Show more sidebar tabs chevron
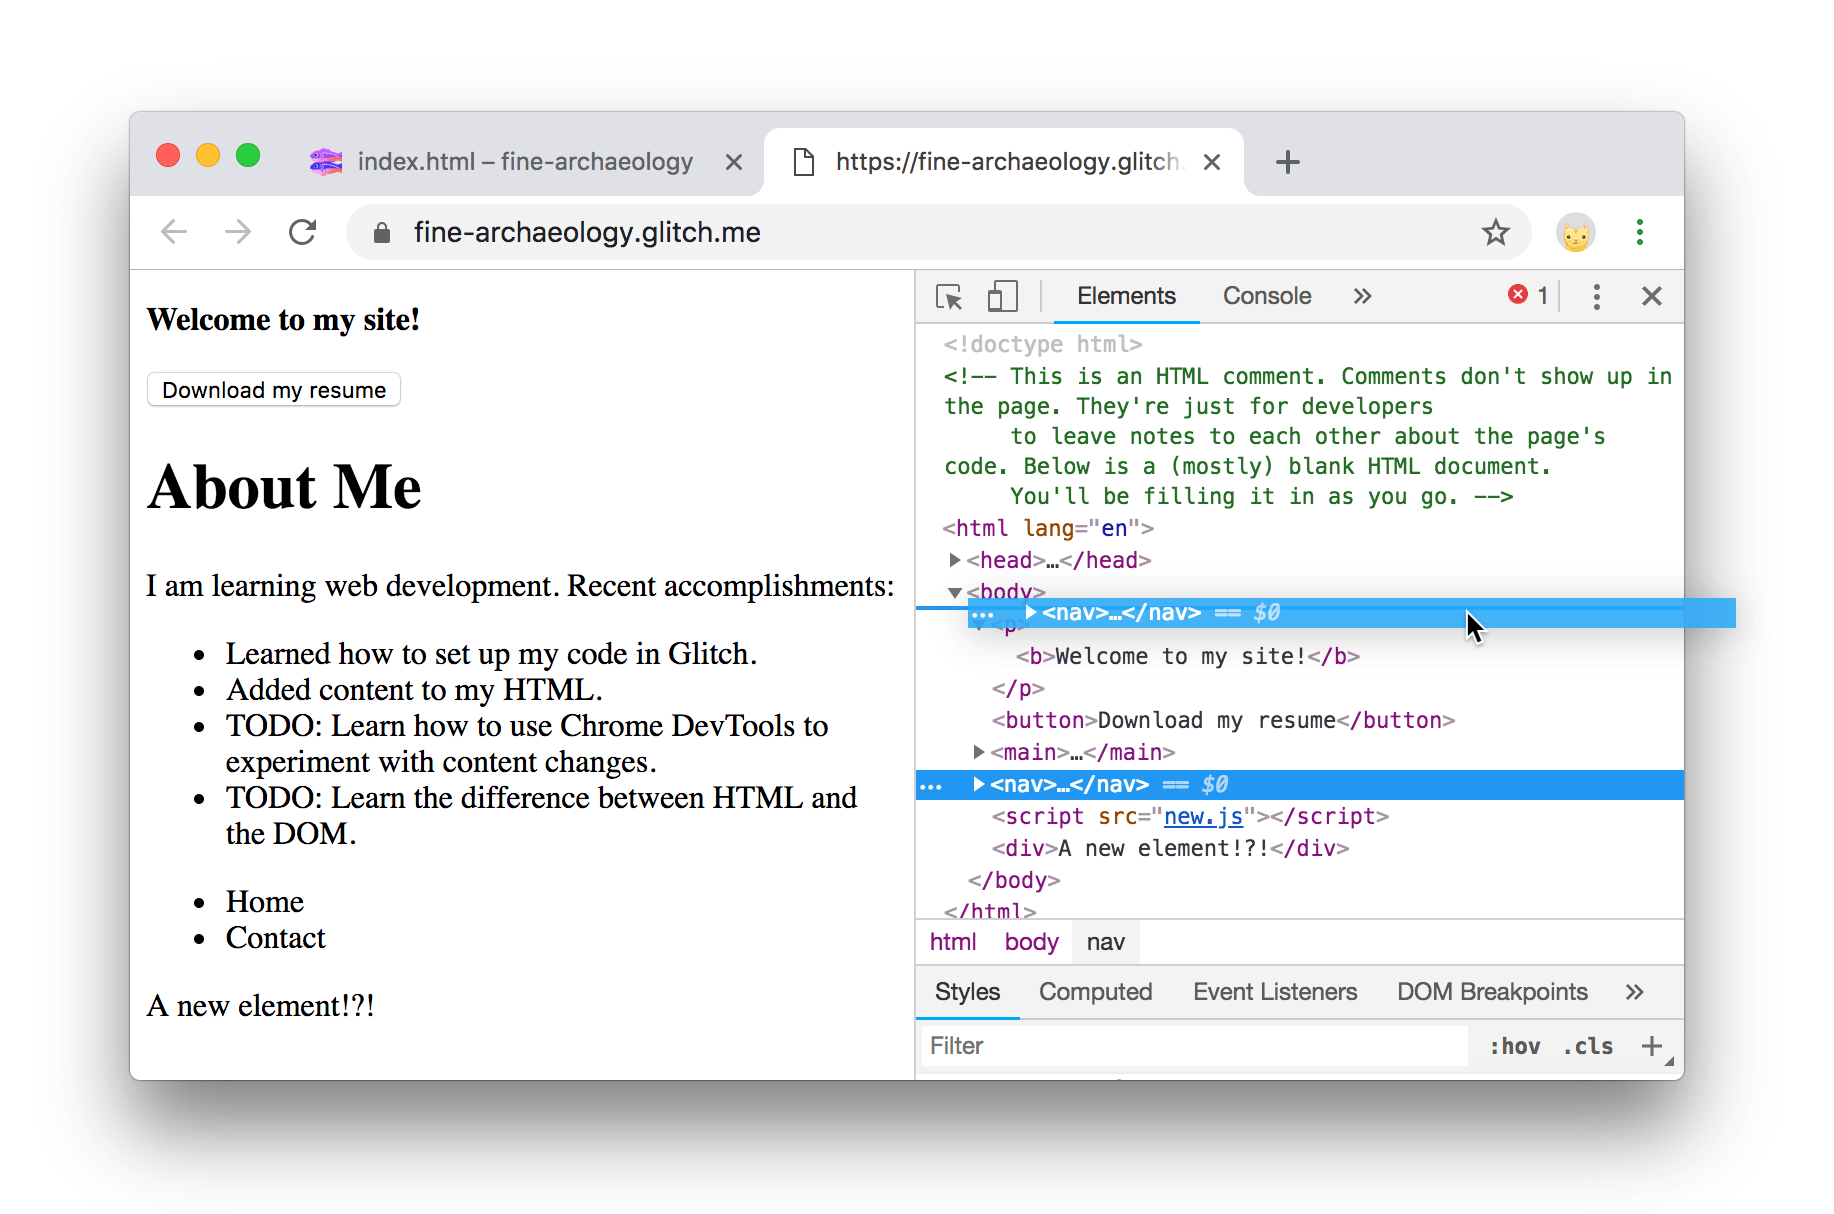1834x1214 pixels. coord(1634,992)
